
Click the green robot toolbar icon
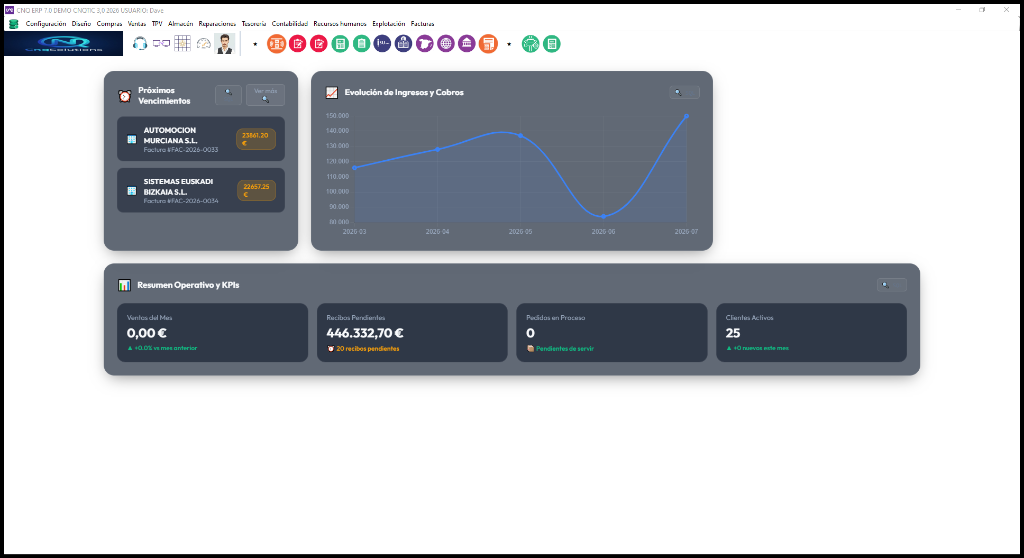530,44
